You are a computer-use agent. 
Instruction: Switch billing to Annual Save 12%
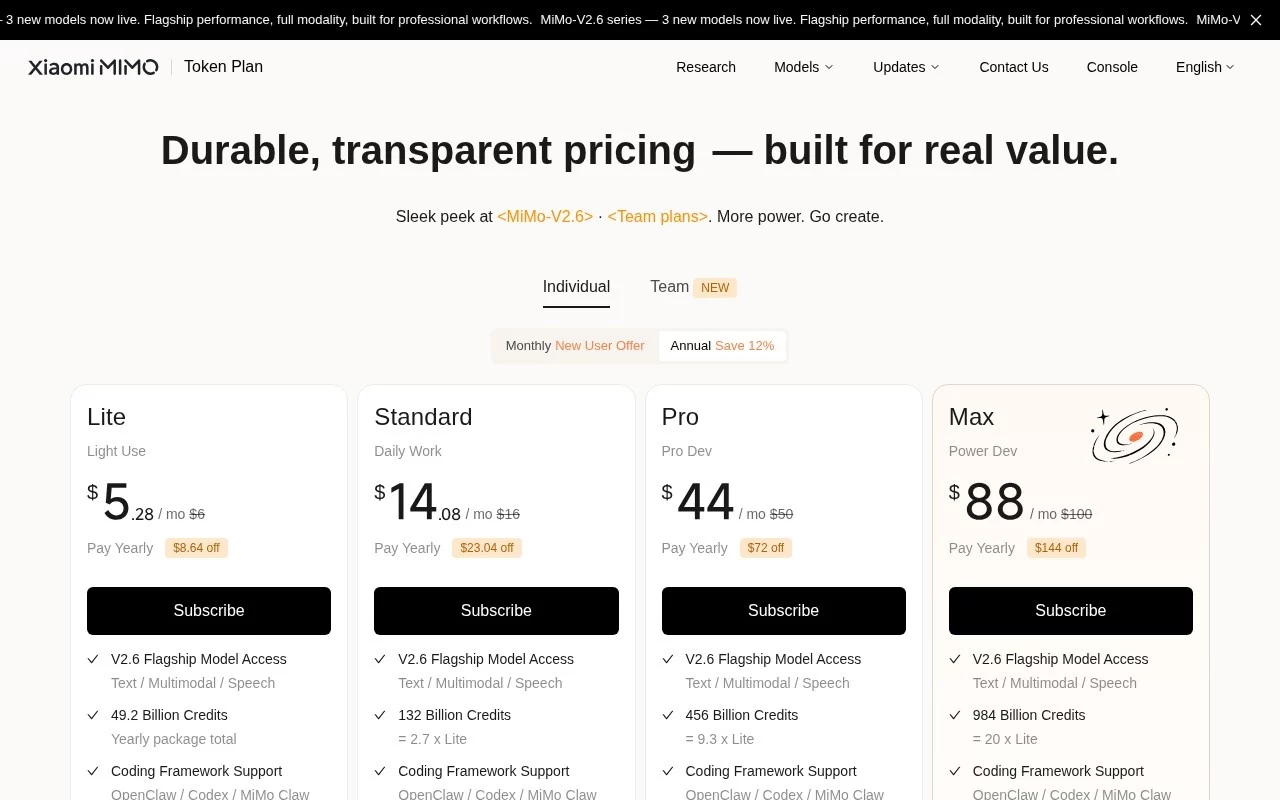pos(722,346)
